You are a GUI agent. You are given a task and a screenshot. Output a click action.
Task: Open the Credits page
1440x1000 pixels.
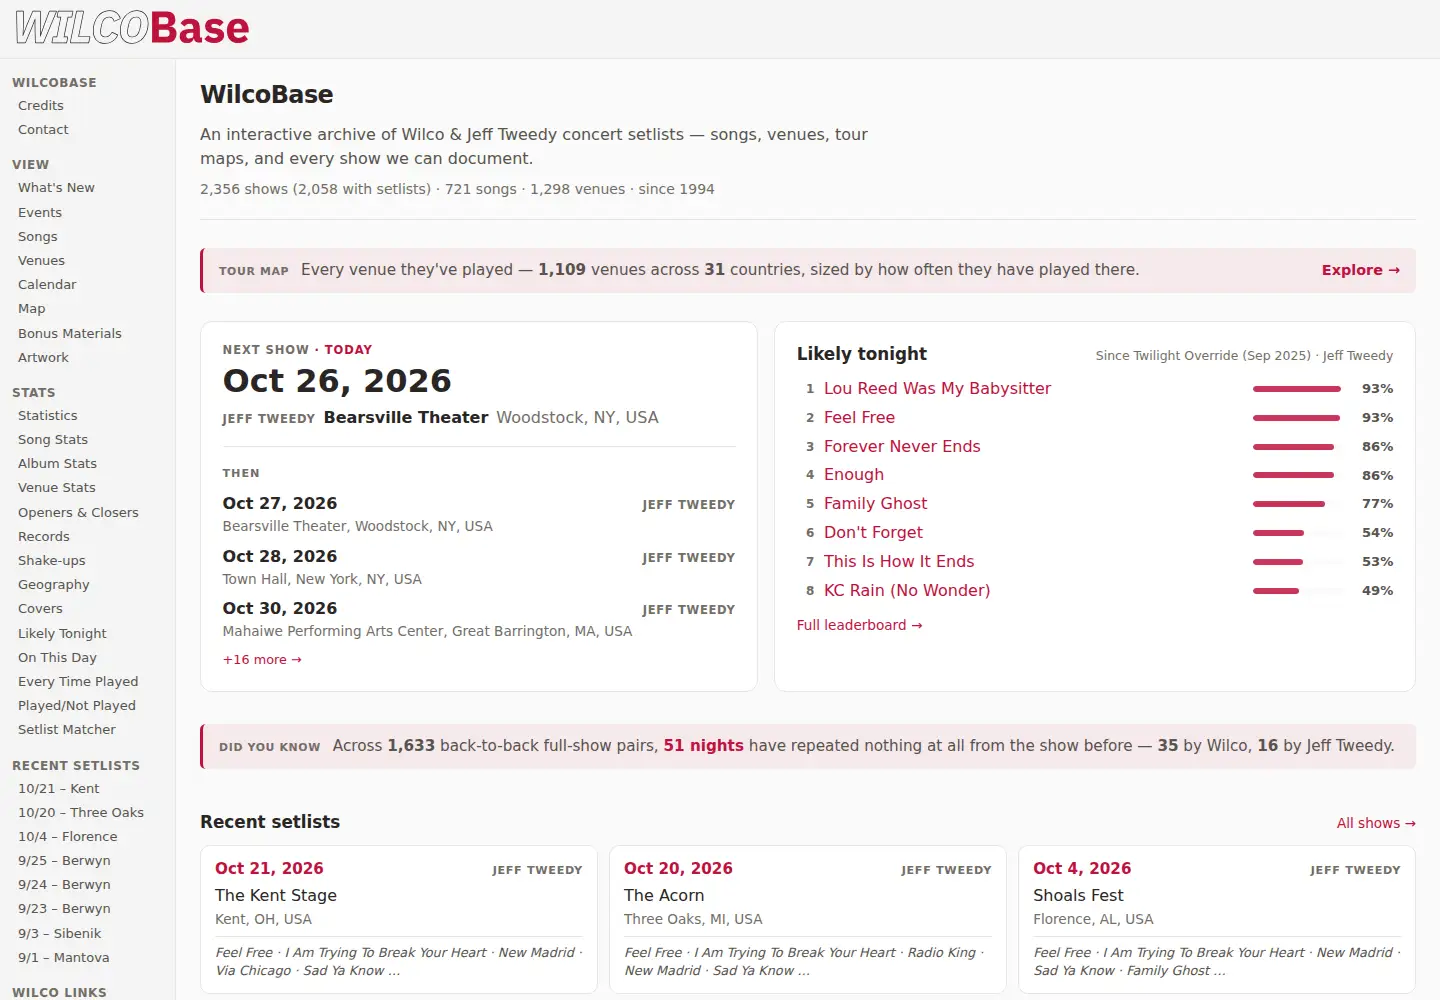41,106
